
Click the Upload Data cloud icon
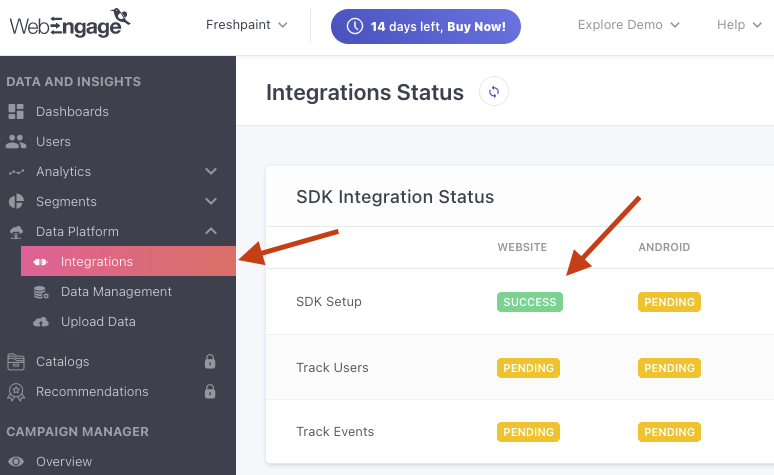click(41, 322)
